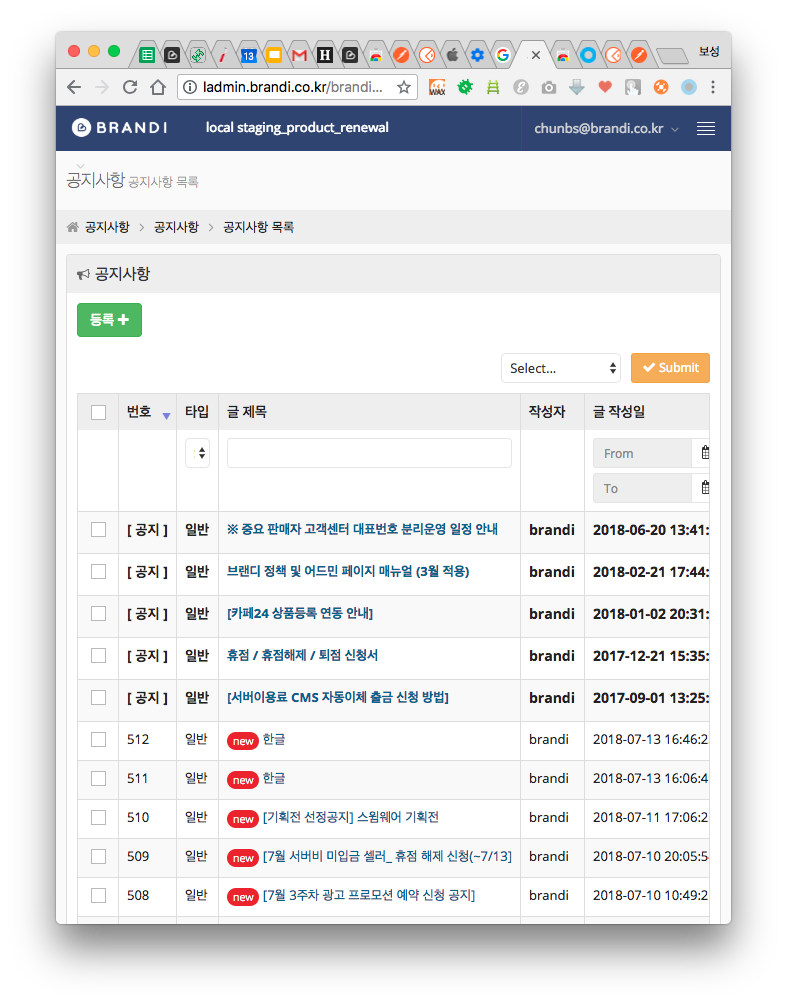Click the green 등록 button
This screenshot has width=787, height=1004.
click(x=109, y=320)
